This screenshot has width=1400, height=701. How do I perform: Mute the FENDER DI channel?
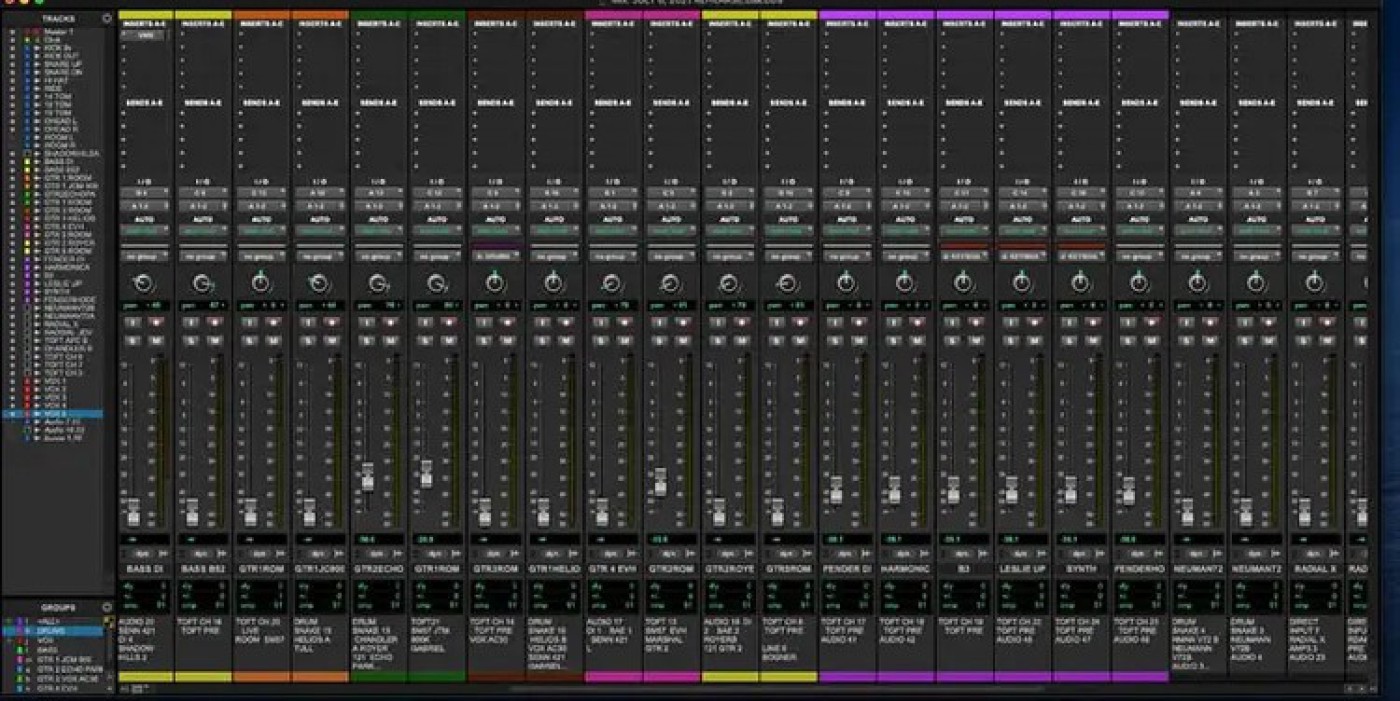point(858,341)
